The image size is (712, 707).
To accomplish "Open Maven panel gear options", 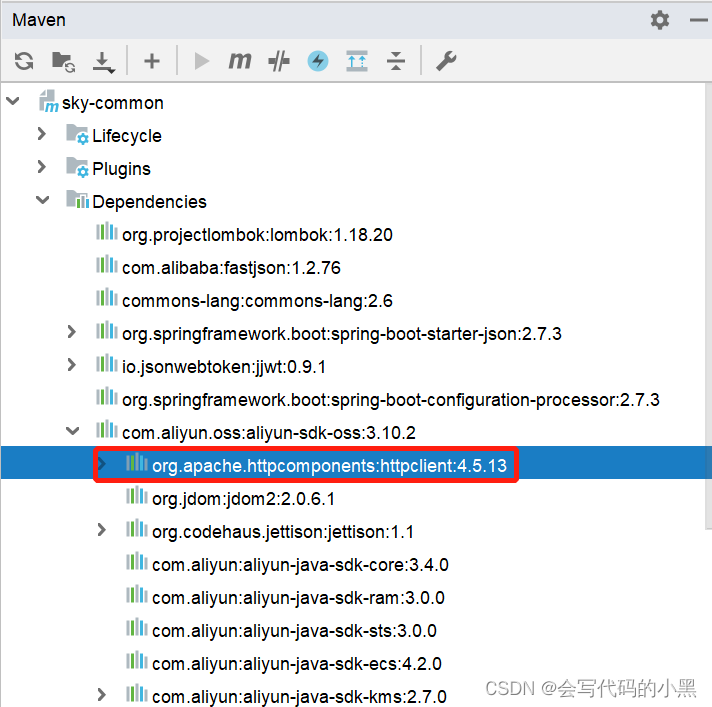I will coord(660,20).
